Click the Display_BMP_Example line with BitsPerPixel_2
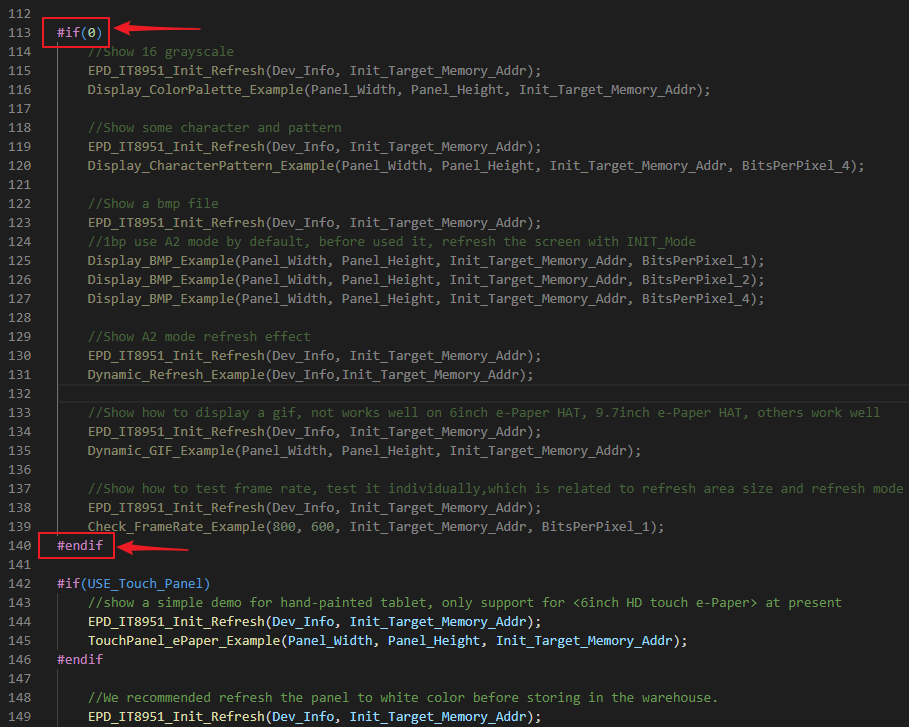 tap(426, 279)
